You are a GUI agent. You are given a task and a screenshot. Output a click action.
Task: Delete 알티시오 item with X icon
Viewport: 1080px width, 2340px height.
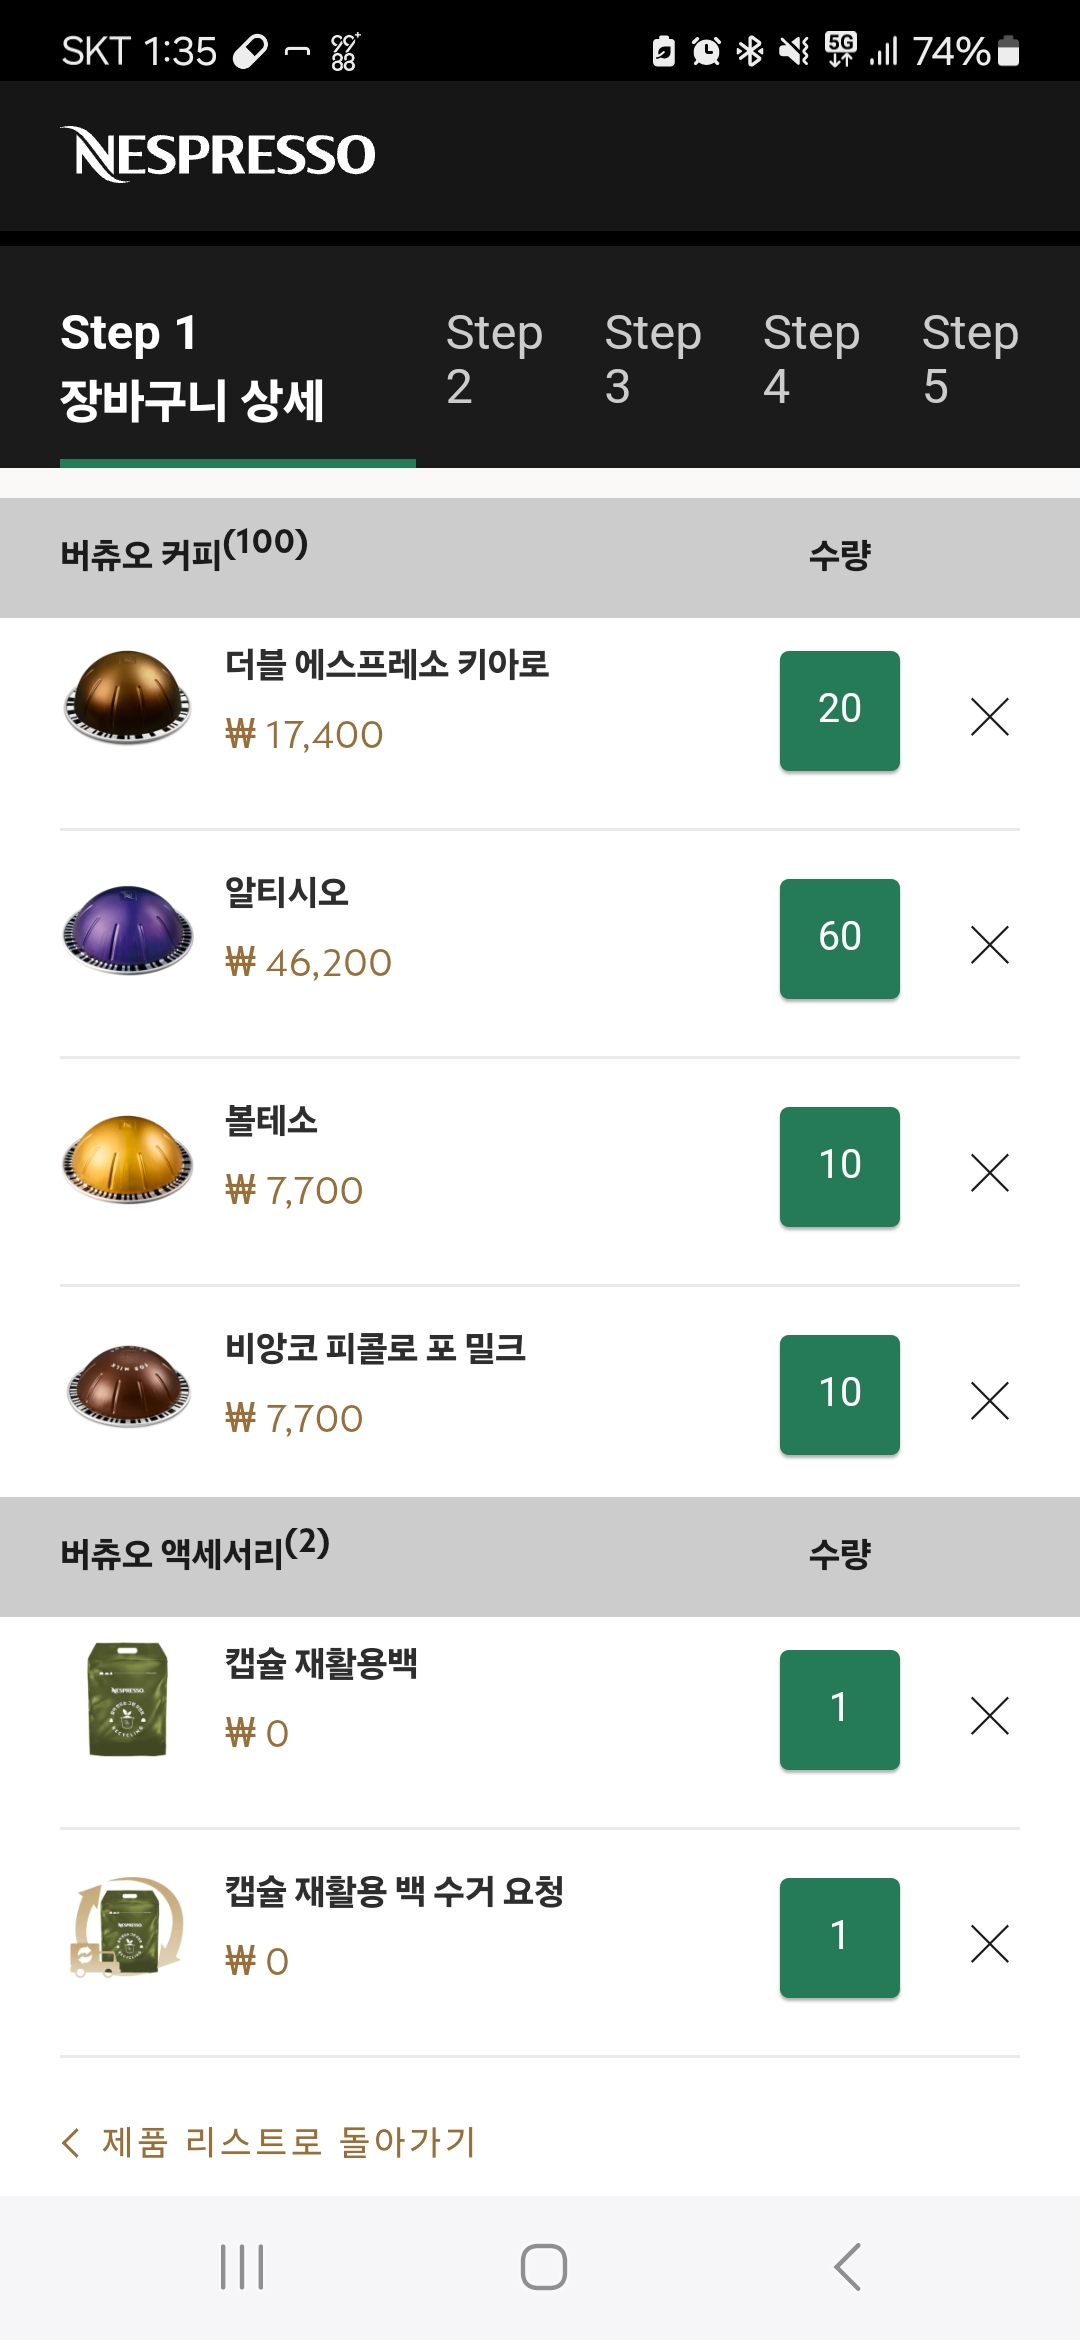989,944
